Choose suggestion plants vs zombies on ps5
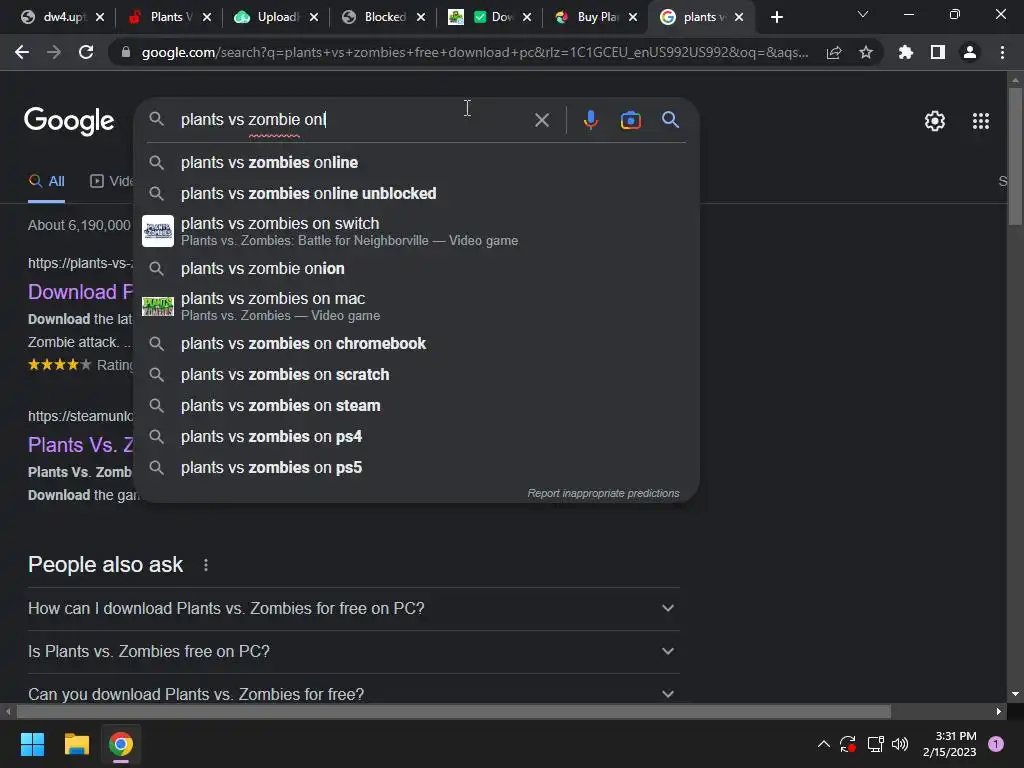 [x=416, y=468]
